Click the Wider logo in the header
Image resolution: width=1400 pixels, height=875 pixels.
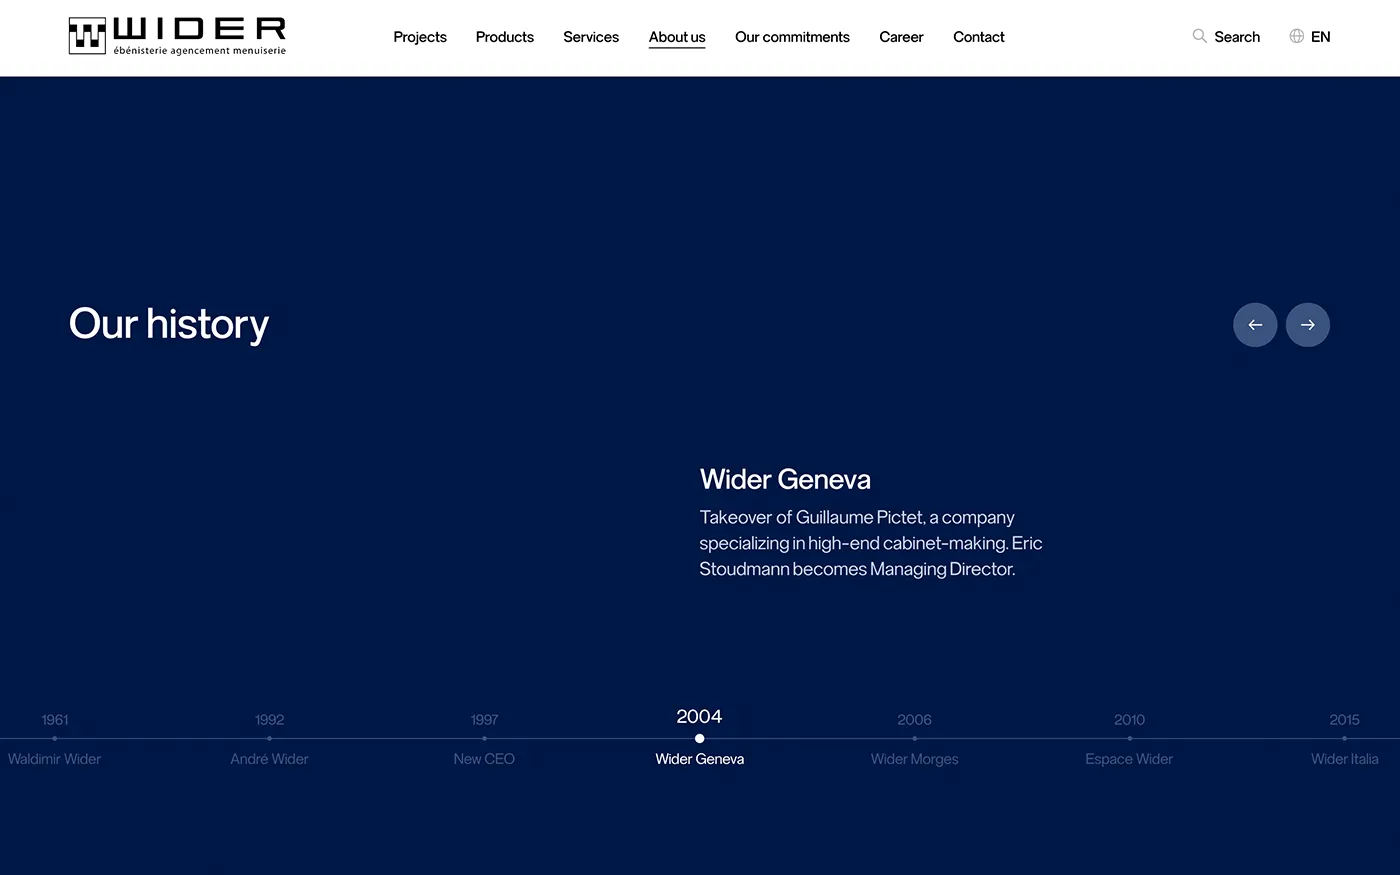177,36
